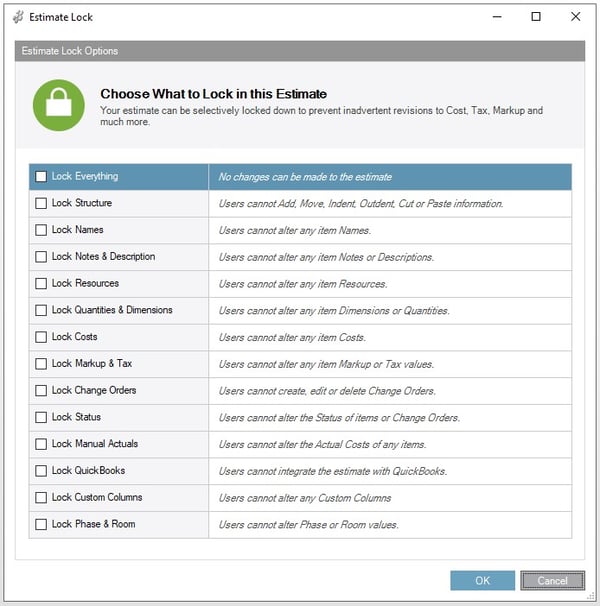Toggle Lock Custom Columns checkbox
Screen dimensions: 600x606
tap(41, 497)
